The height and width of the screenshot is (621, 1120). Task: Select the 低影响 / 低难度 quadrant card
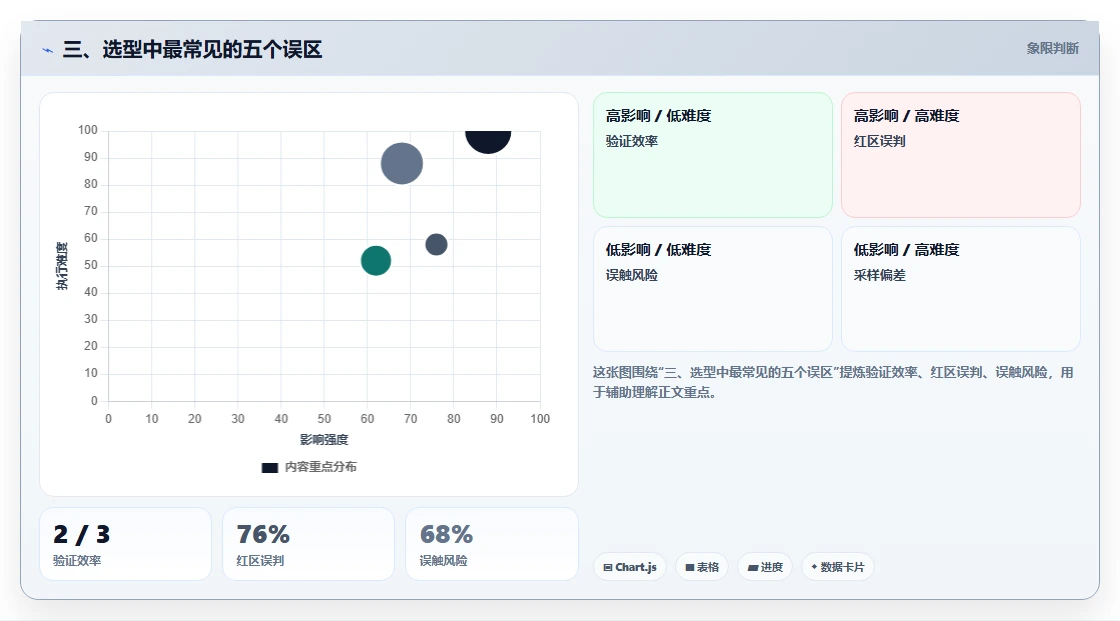point(713,289)
